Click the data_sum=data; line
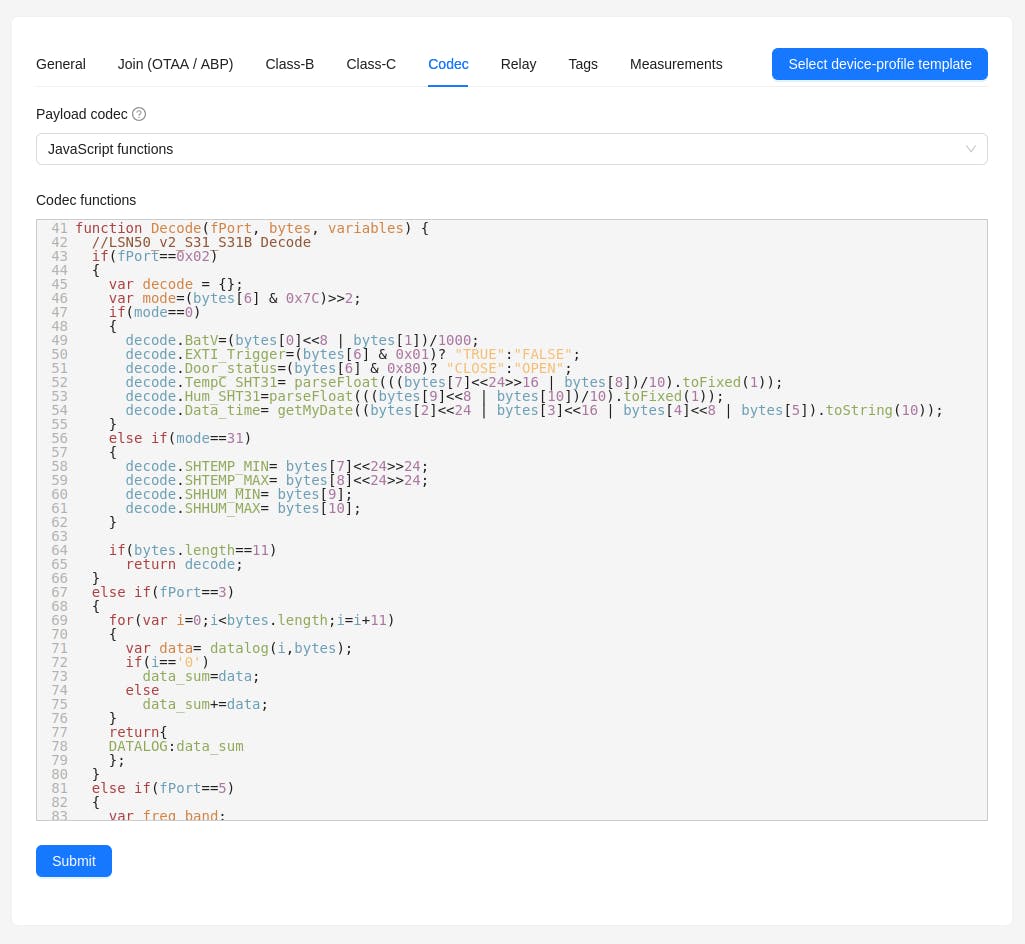This screenshot has width=1025, height=944. (x=201, y=677)
